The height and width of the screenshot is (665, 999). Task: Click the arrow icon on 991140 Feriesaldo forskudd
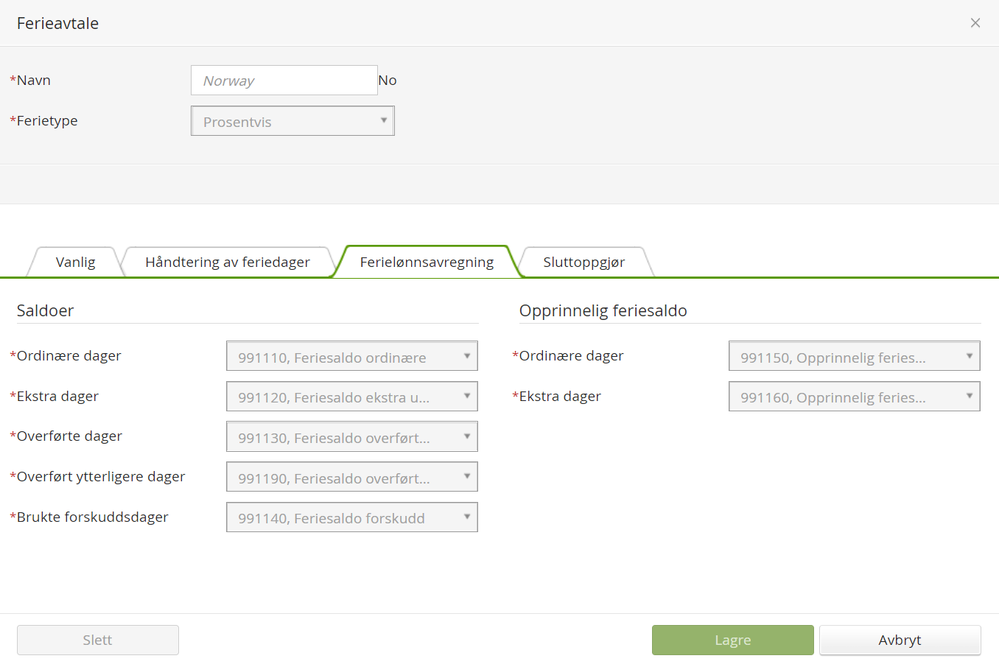pyautogui.click(x=467, y=517)
